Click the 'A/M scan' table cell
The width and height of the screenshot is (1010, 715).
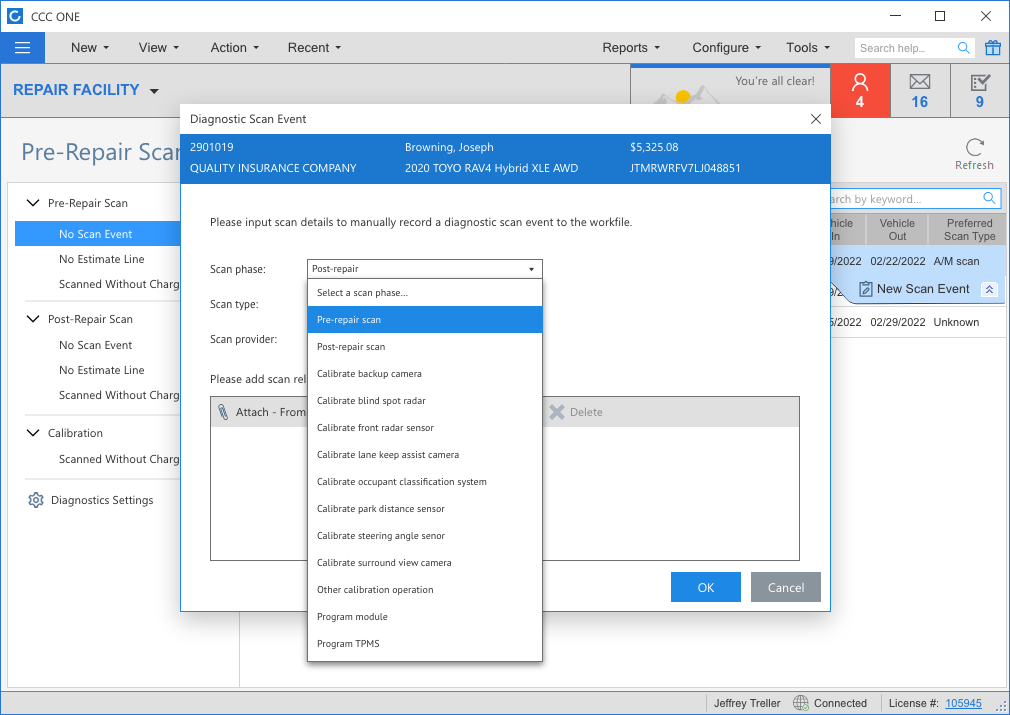[x=956, y=261]
